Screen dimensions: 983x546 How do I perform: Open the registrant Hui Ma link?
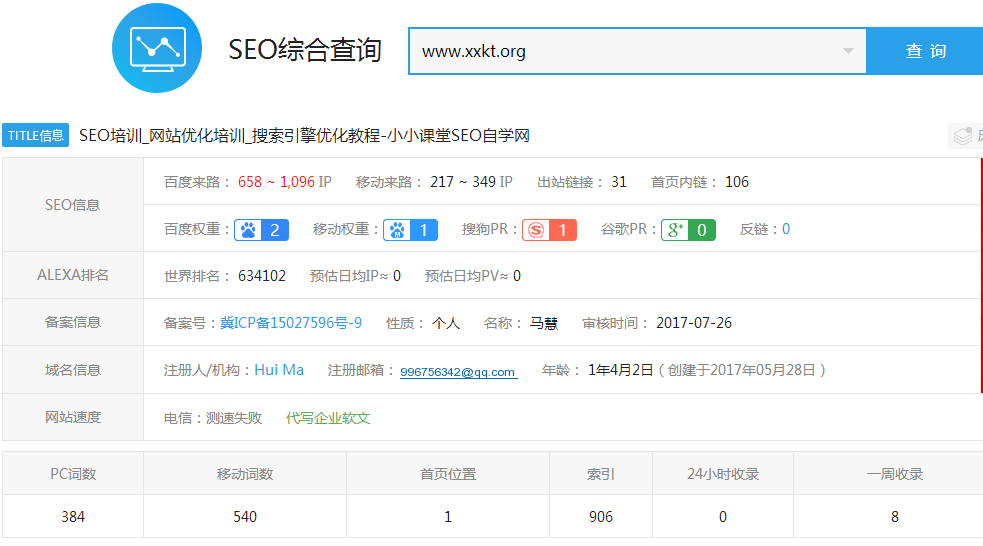pyautogui.click(x=279, y=370)
